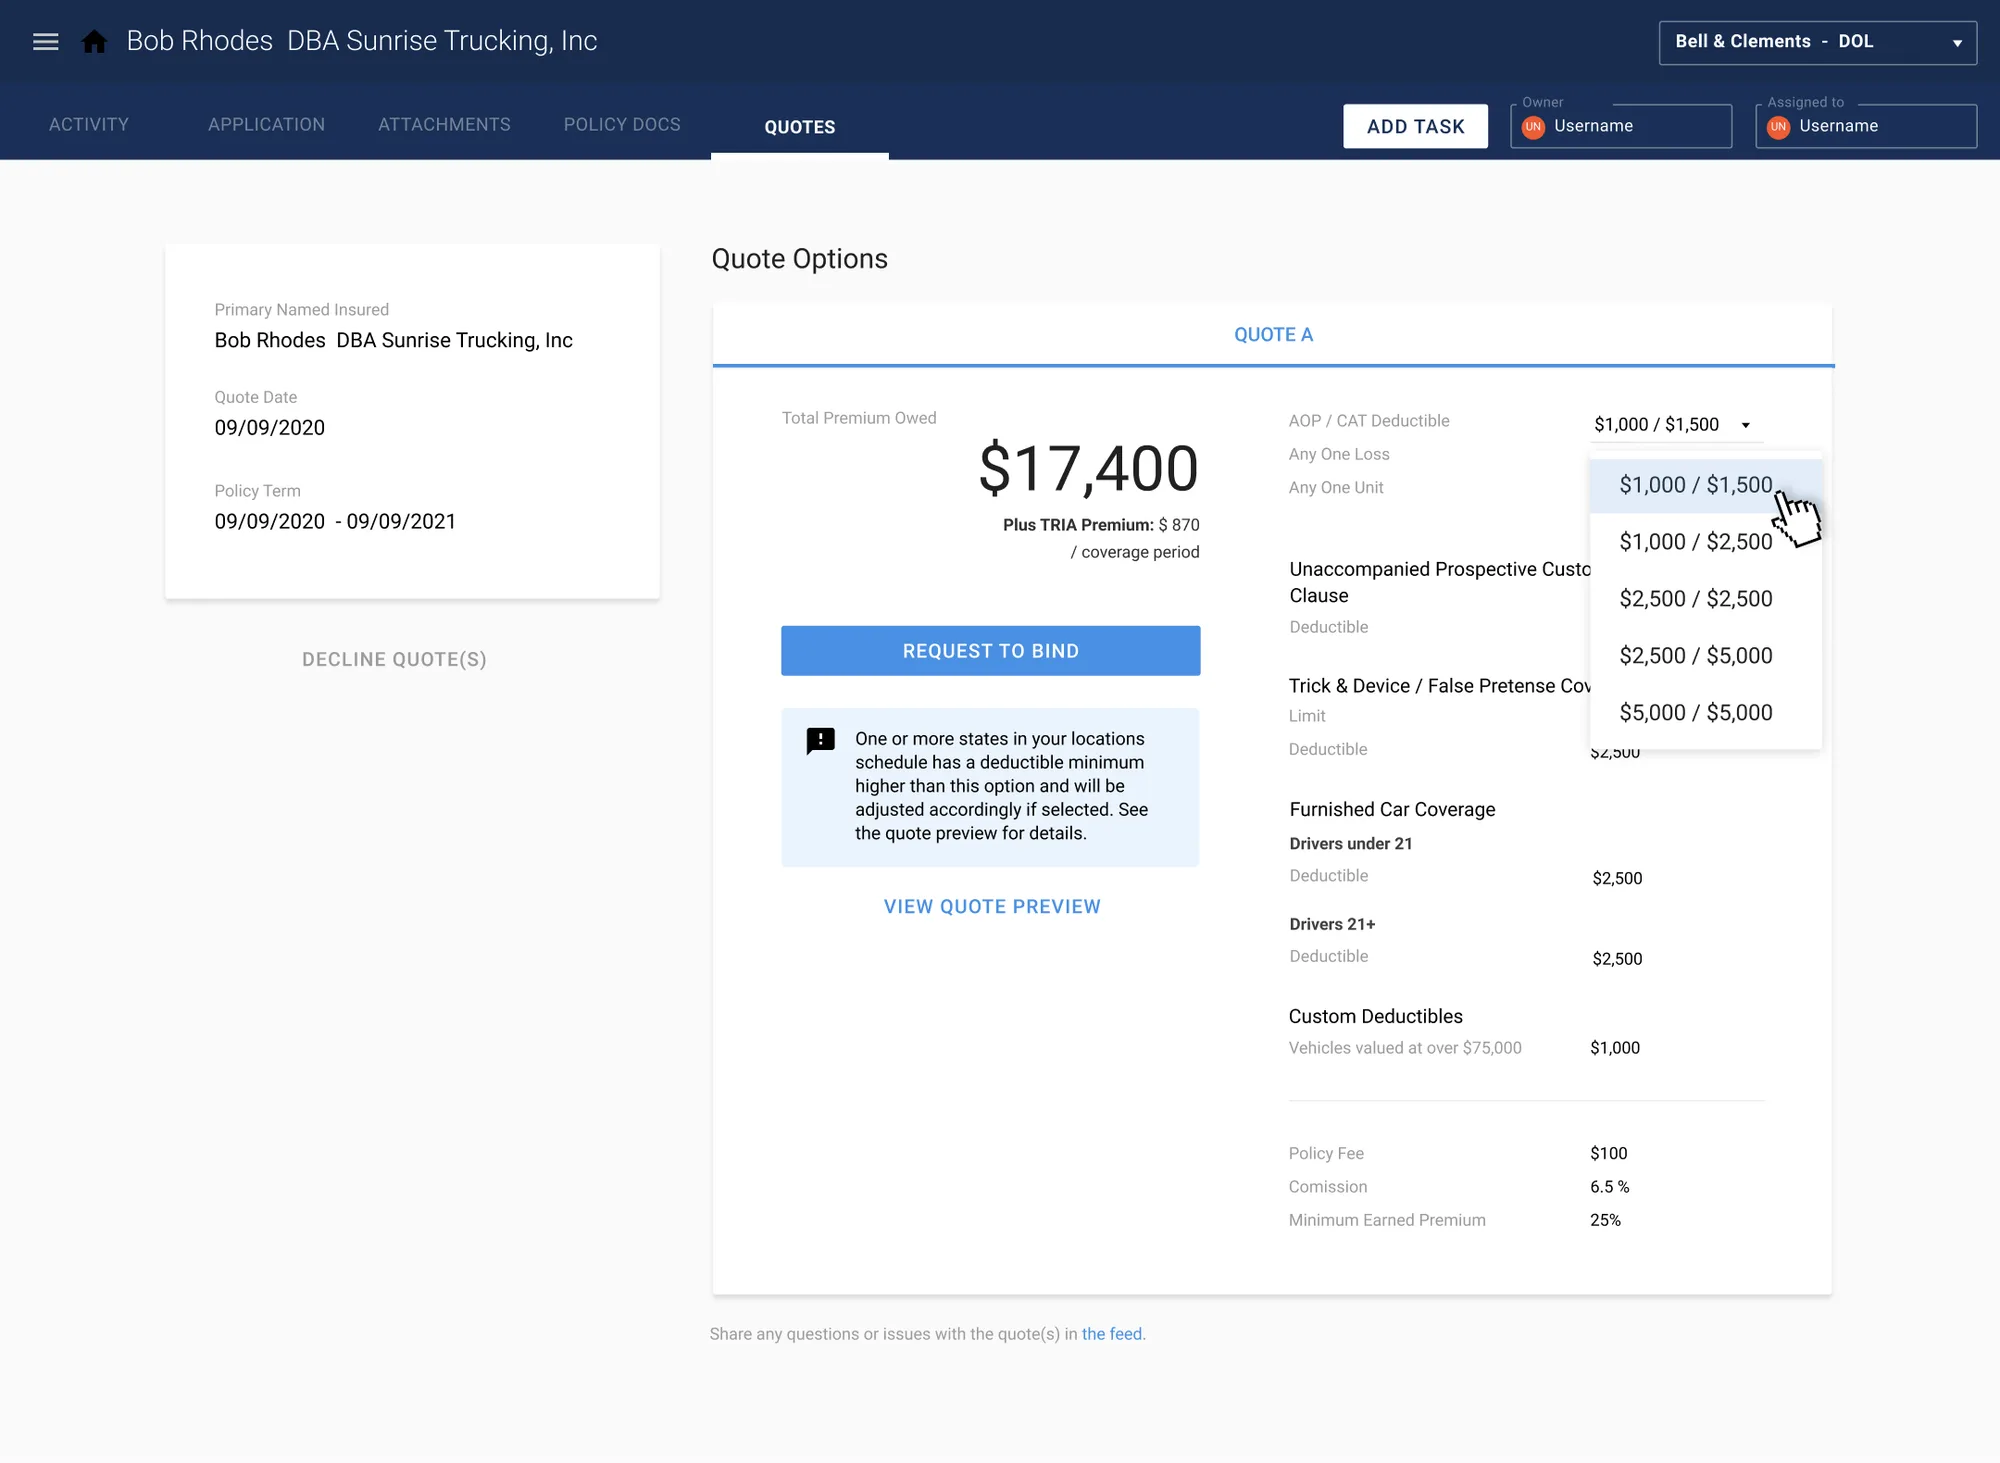
Task: Open the Assigned to Username selector
Action: coord(1866,126)
